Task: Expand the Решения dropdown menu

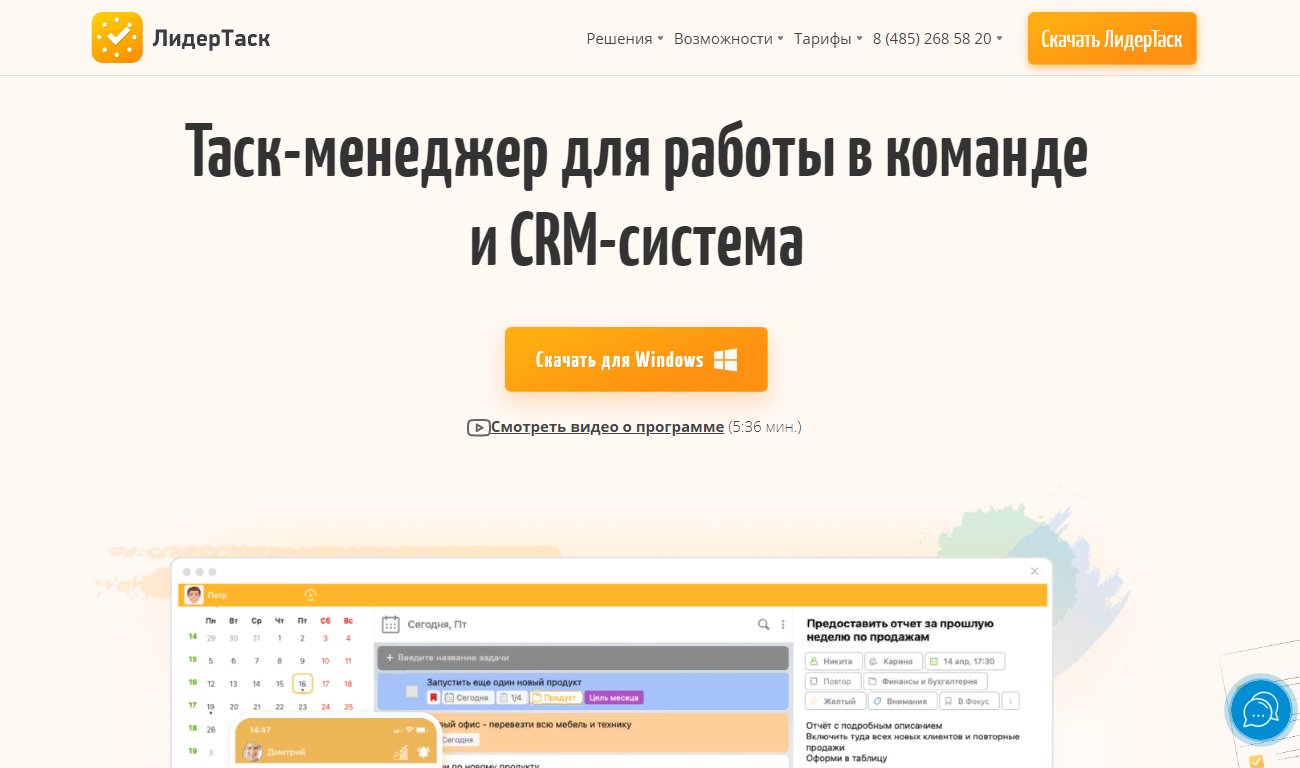Action: click(x=624, y=39)
